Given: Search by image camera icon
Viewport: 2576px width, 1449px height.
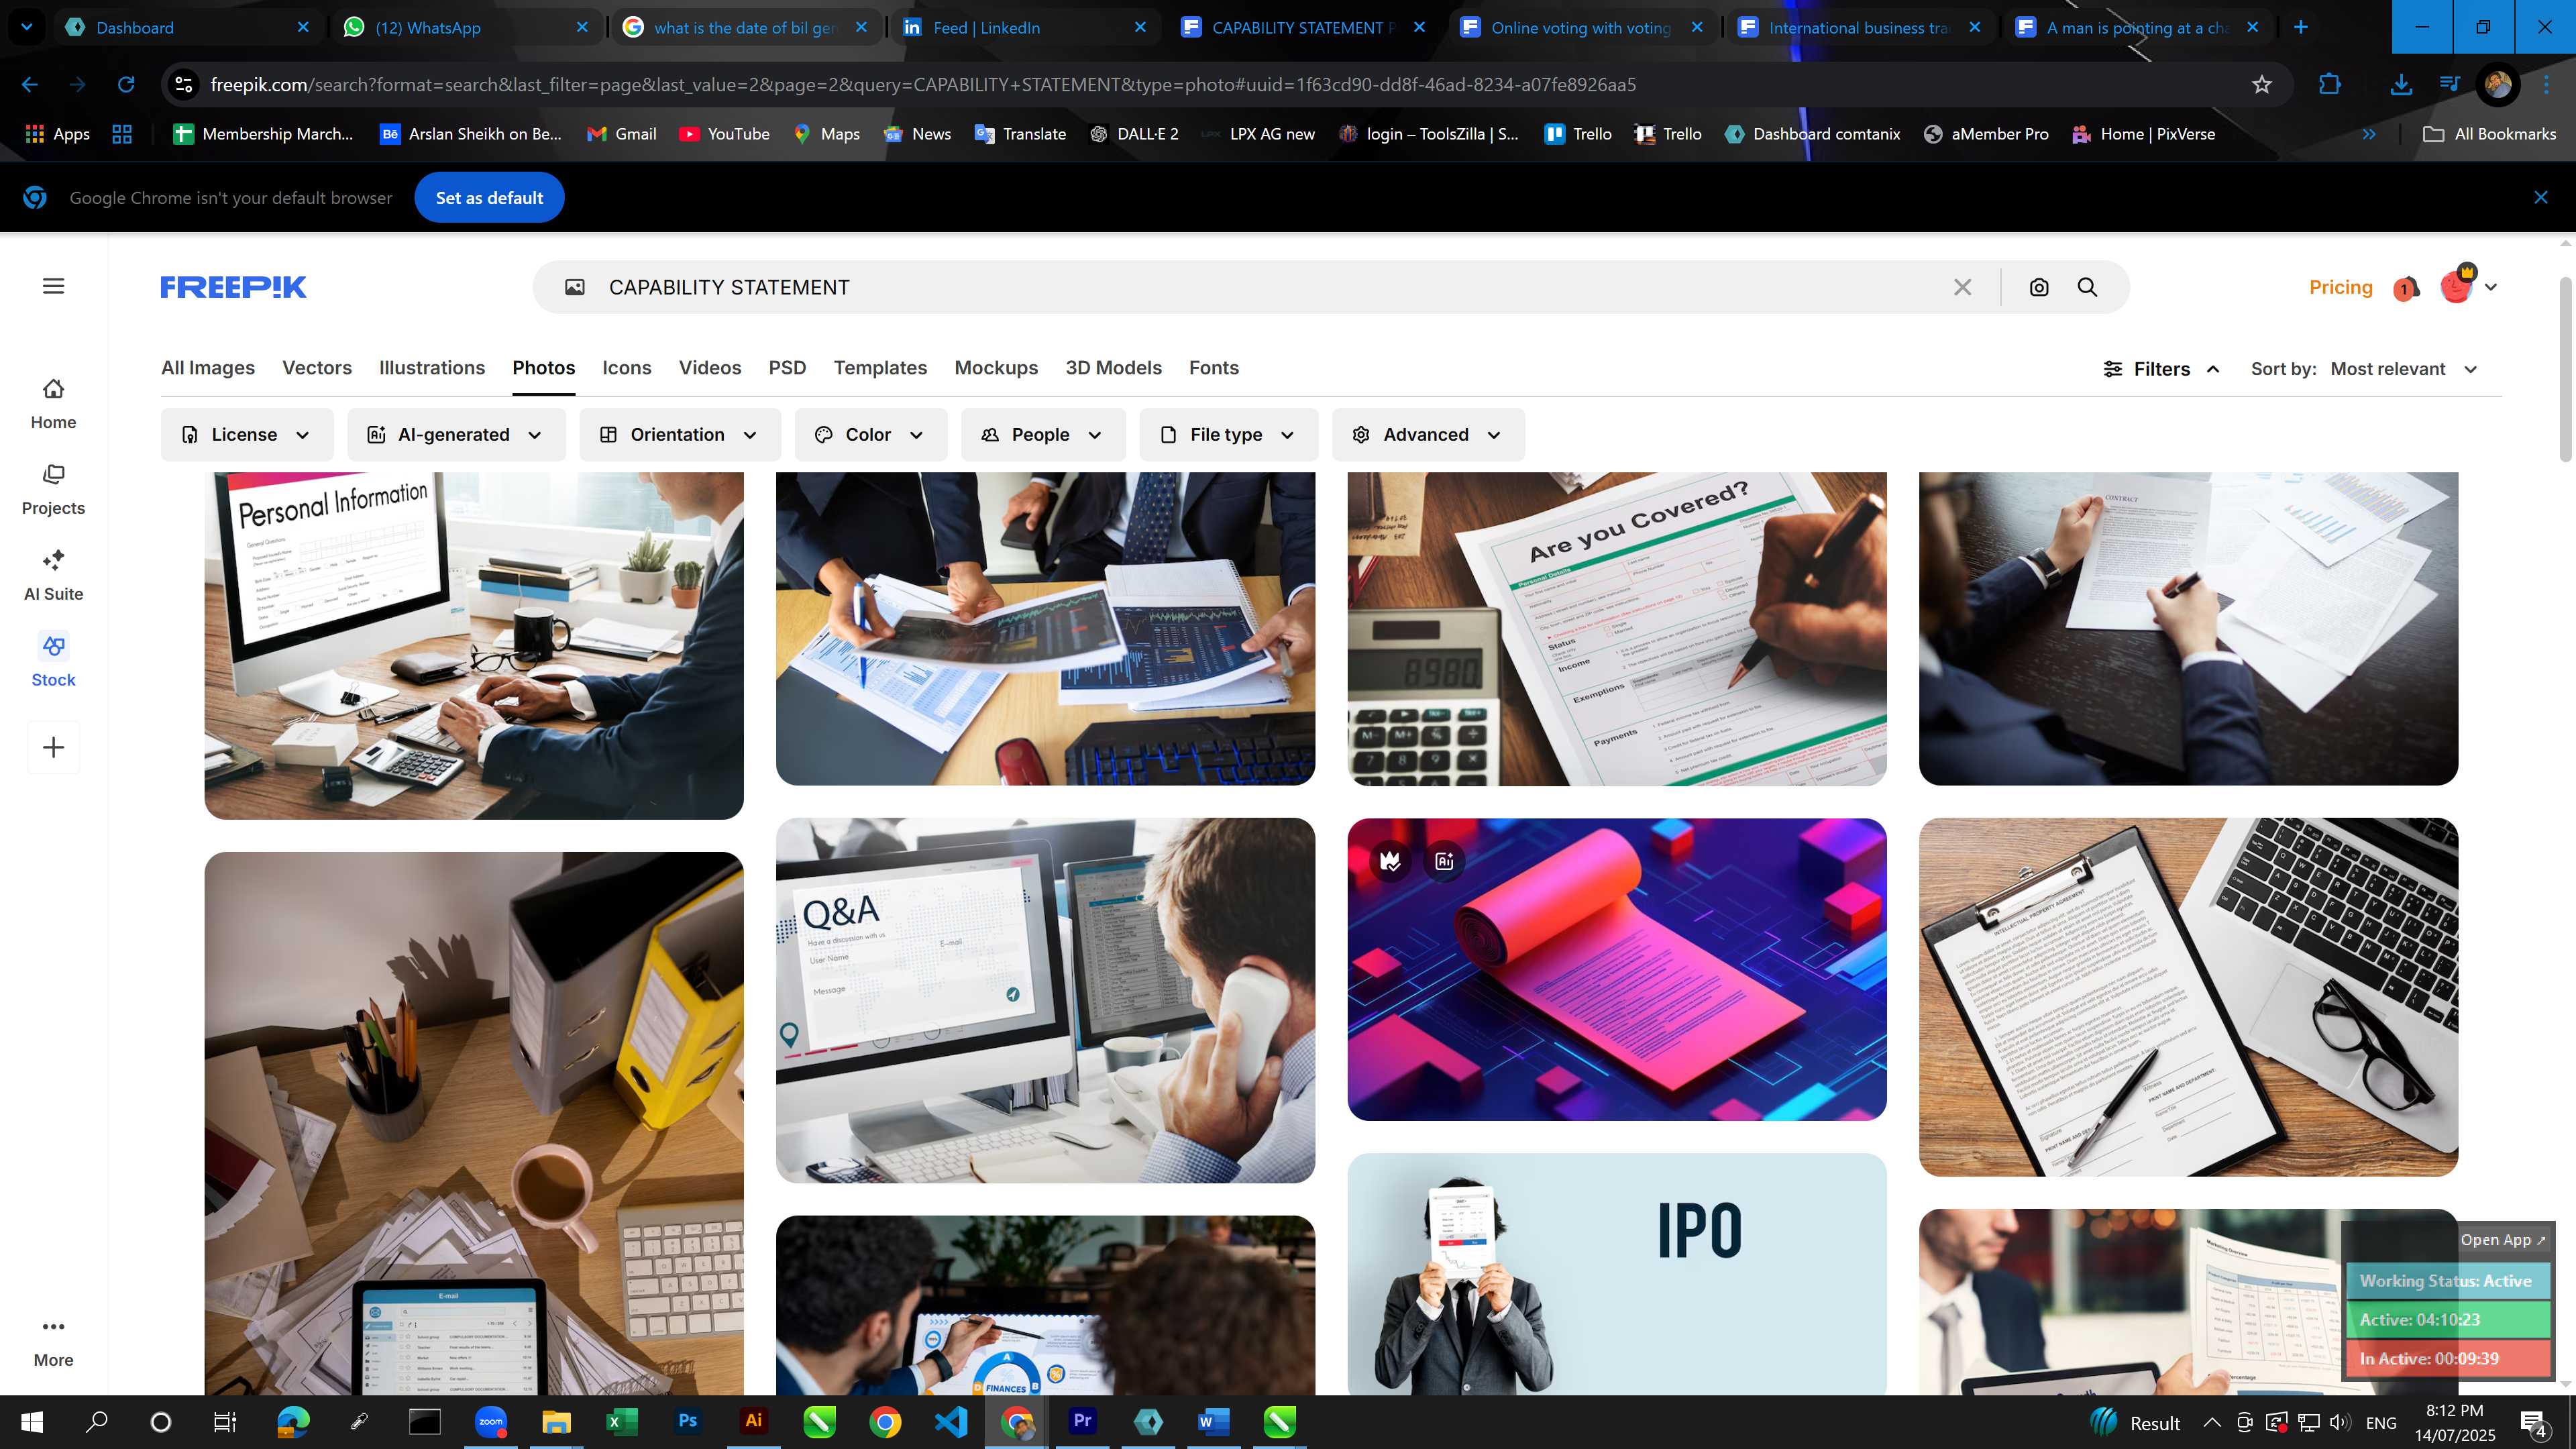Looking at the screenshot, I should 2039,288.
